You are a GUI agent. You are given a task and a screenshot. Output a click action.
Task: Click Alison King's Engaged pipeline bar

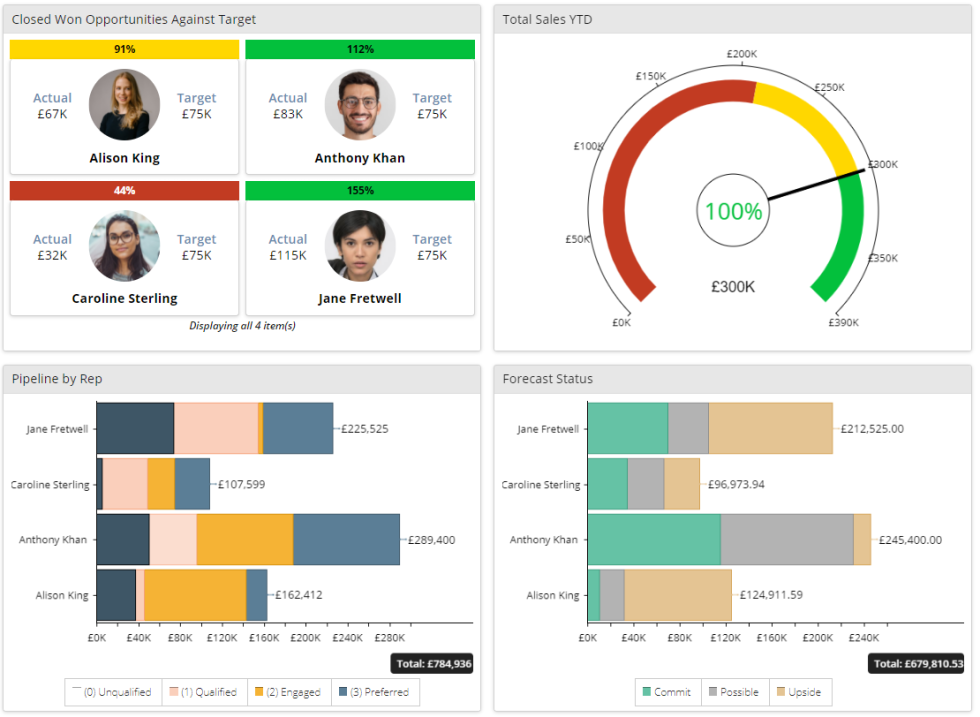[195, 595]
